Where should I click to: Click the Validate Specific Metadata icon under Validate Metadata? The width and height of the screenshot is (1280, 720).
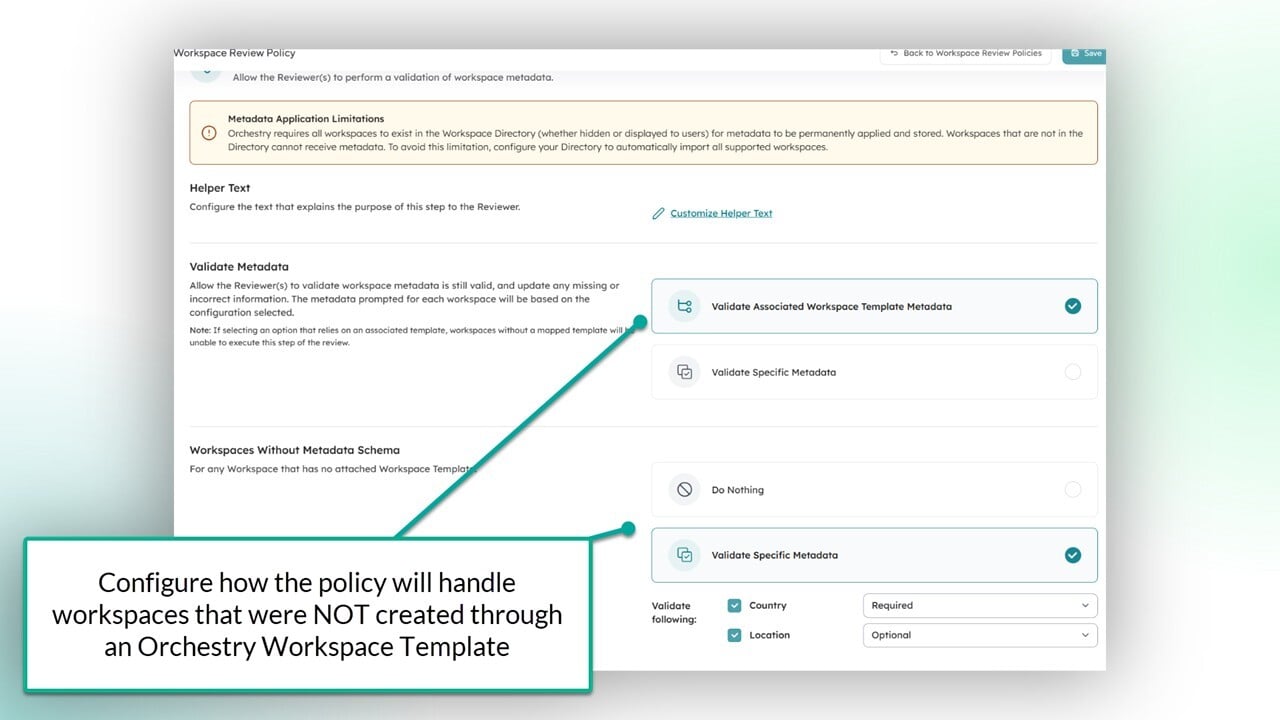point(685,372)
